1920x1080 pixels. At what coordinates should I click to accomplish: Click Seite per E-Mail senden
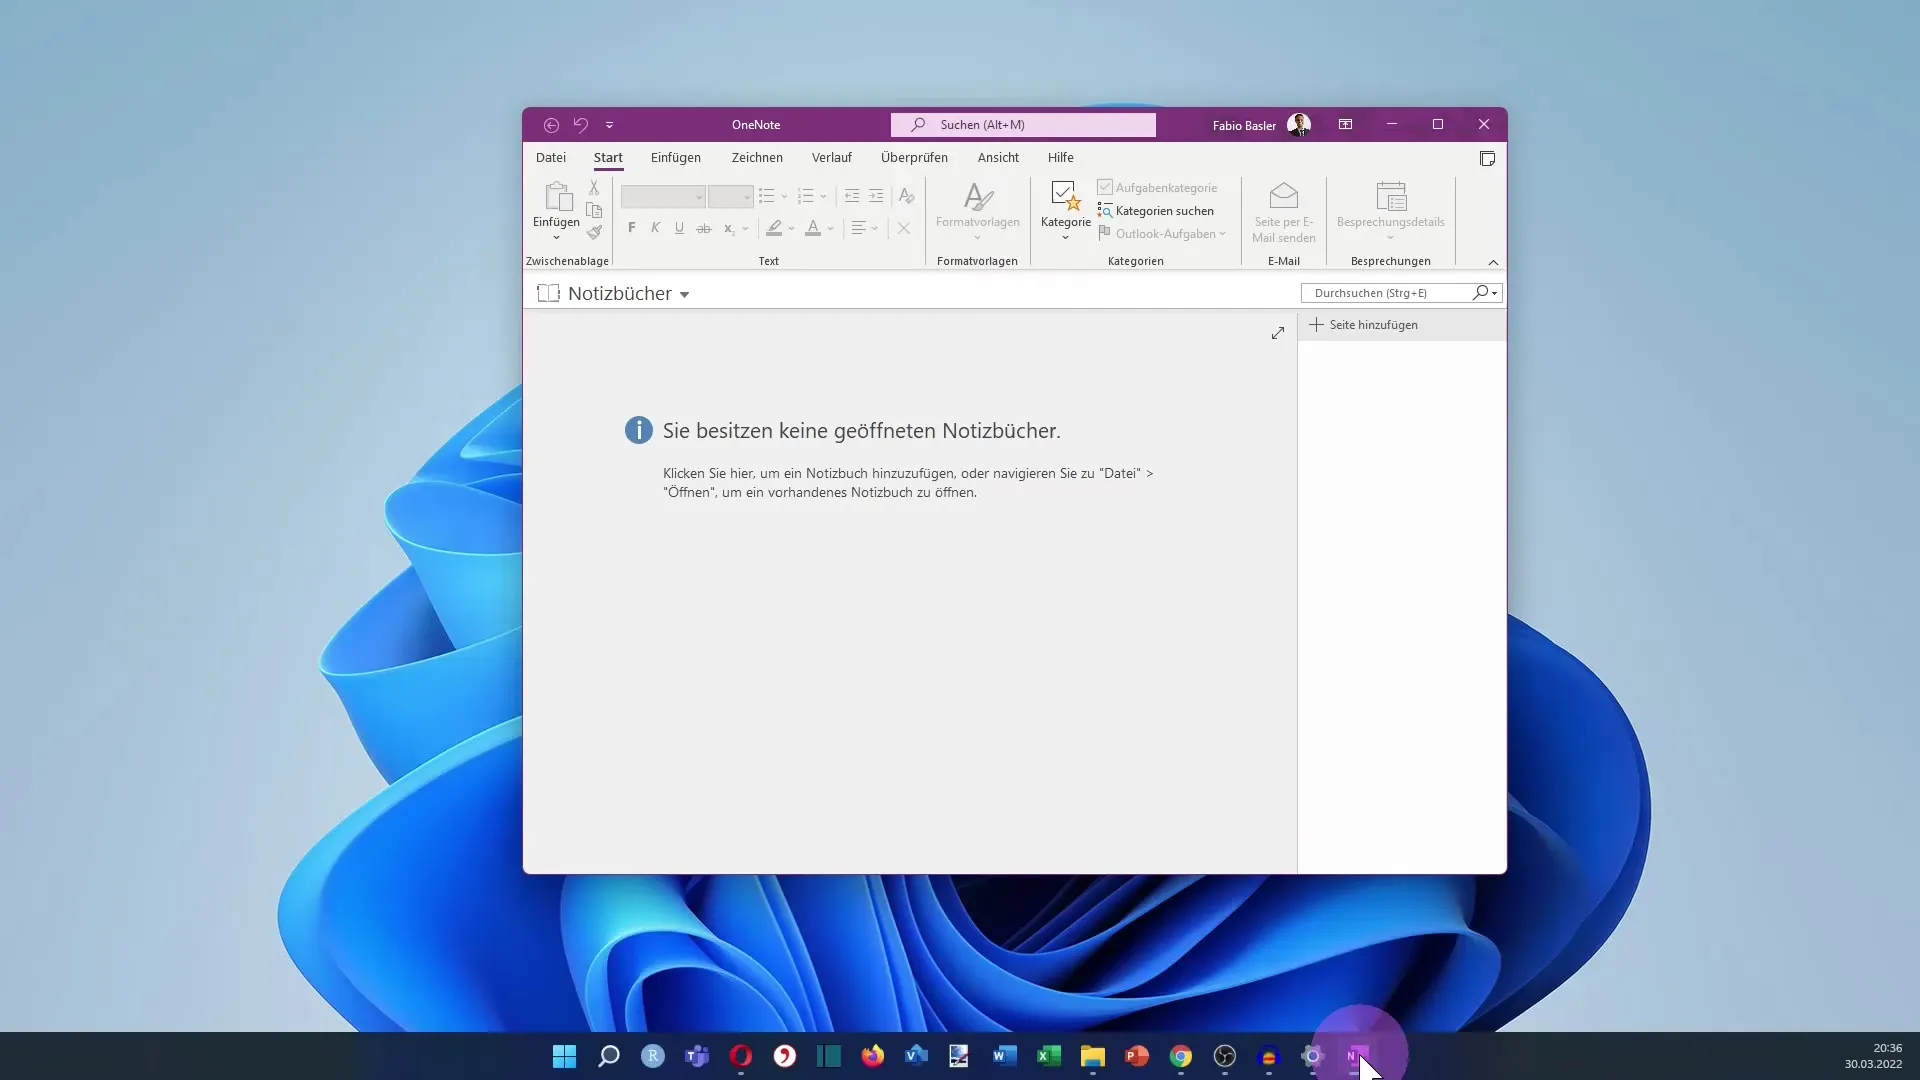click(1284, 212)
